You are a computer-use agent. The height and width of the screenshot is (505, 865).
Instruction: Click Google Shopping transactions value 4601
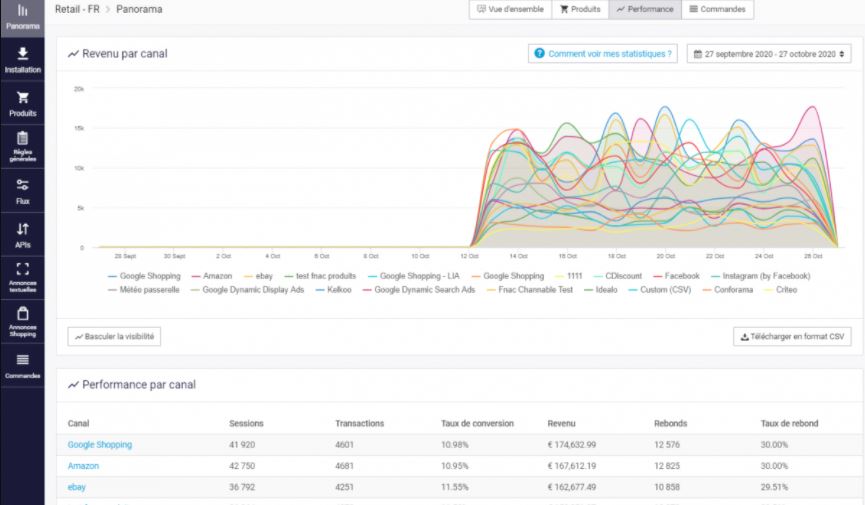344,445
